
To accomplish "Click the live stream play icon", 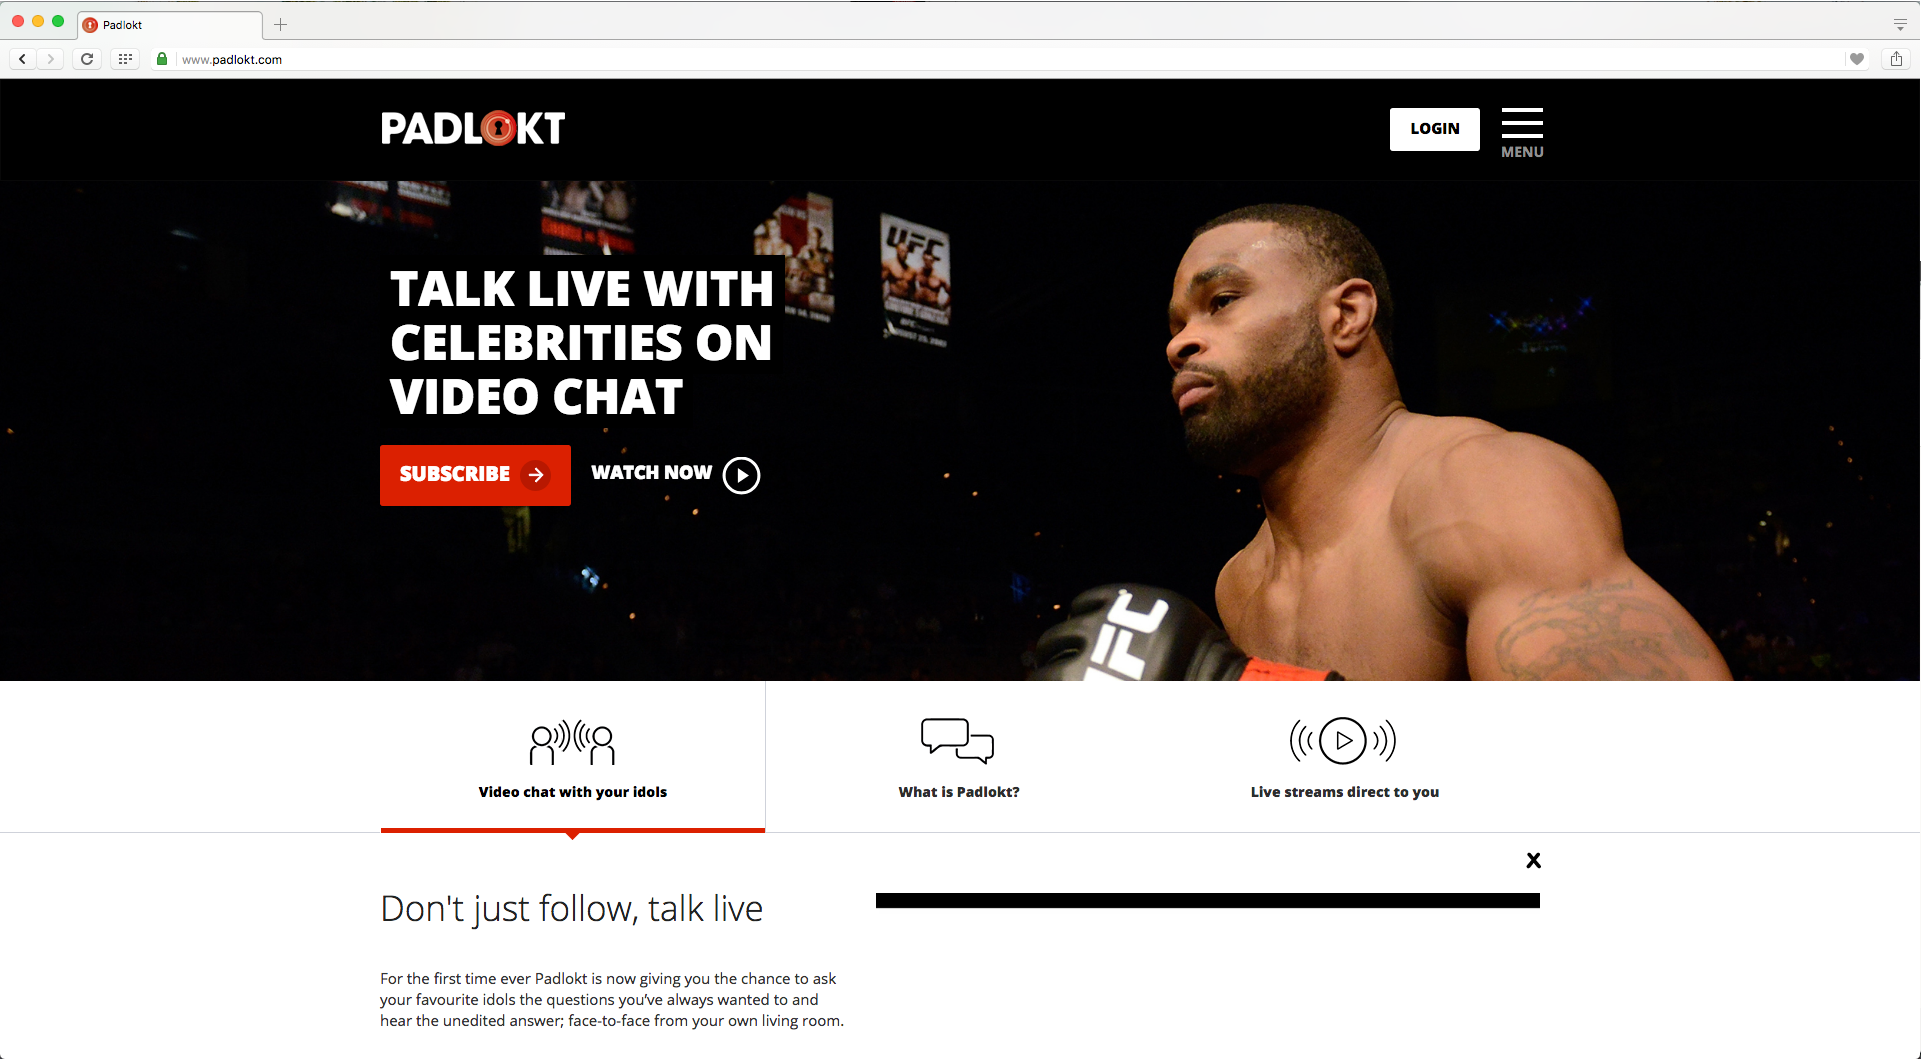I will pos(1343,741).
